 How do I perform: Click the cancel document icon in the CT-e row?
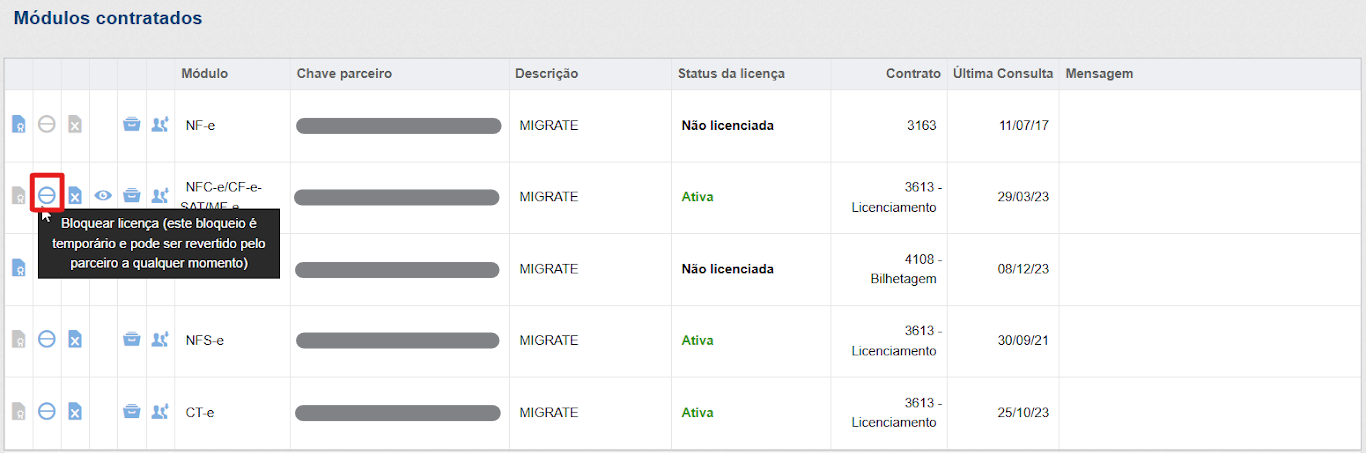click(75, 411)
